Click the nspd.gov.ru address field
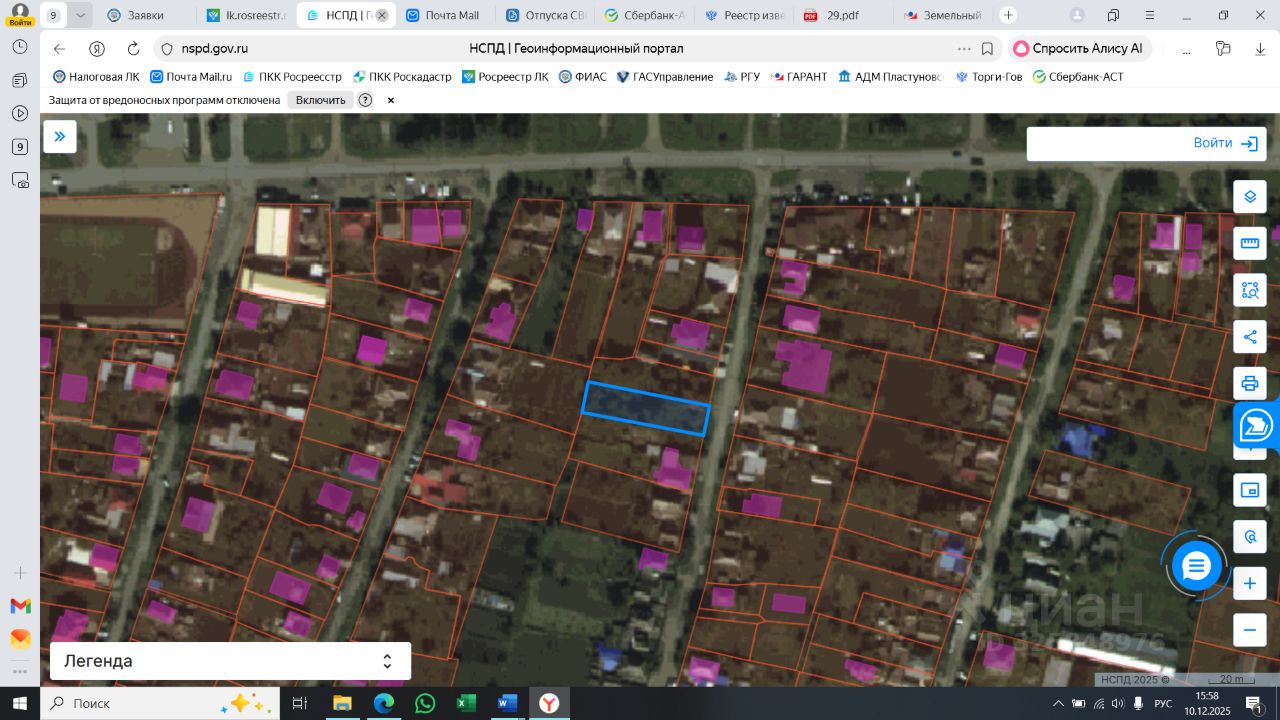 tap(215, 49)
